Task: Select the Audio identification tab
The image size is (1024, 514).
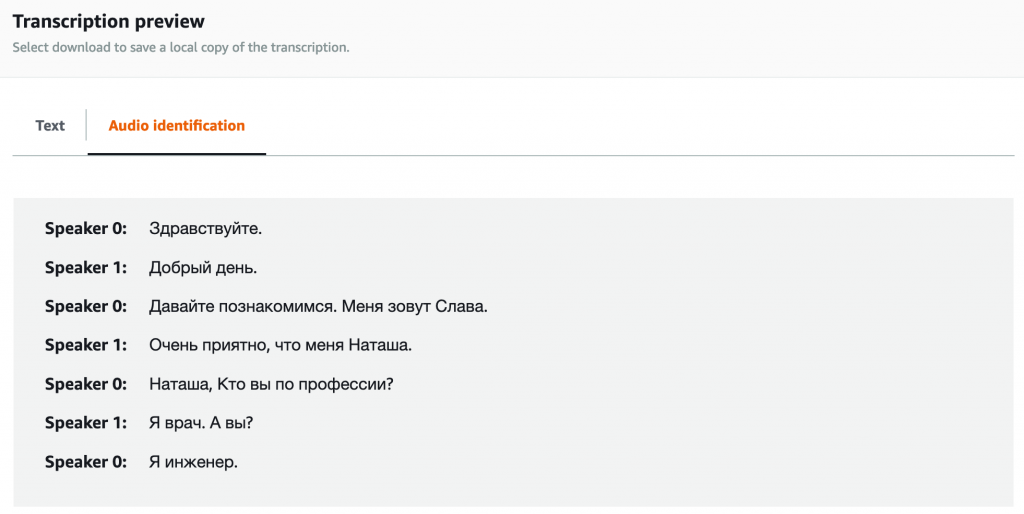Action: tap(176, 125)
